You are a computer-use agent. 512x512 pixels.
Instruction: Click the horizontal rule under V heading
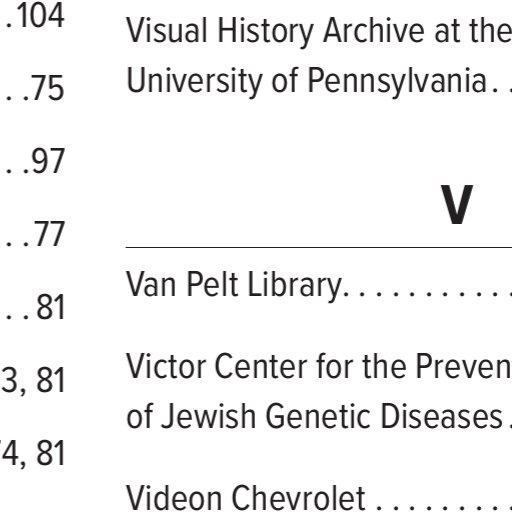(319, 248)
